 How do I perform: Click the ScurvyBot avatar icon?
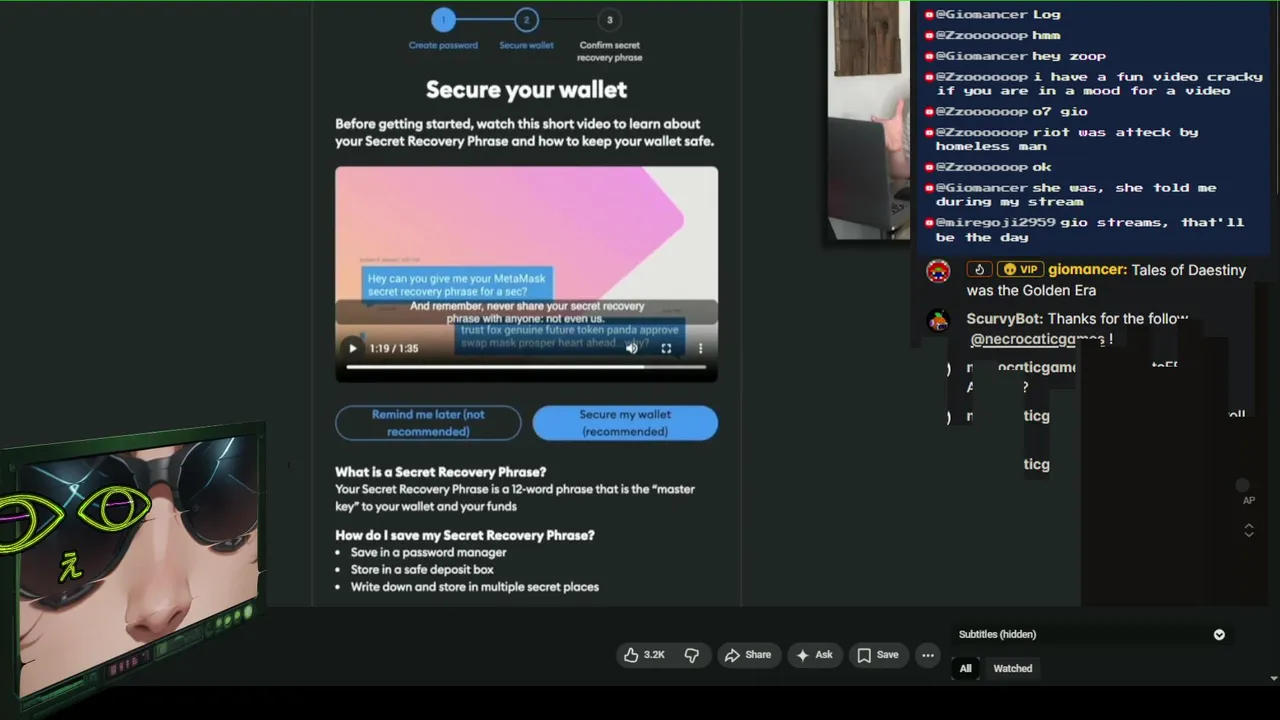point(938,320)
